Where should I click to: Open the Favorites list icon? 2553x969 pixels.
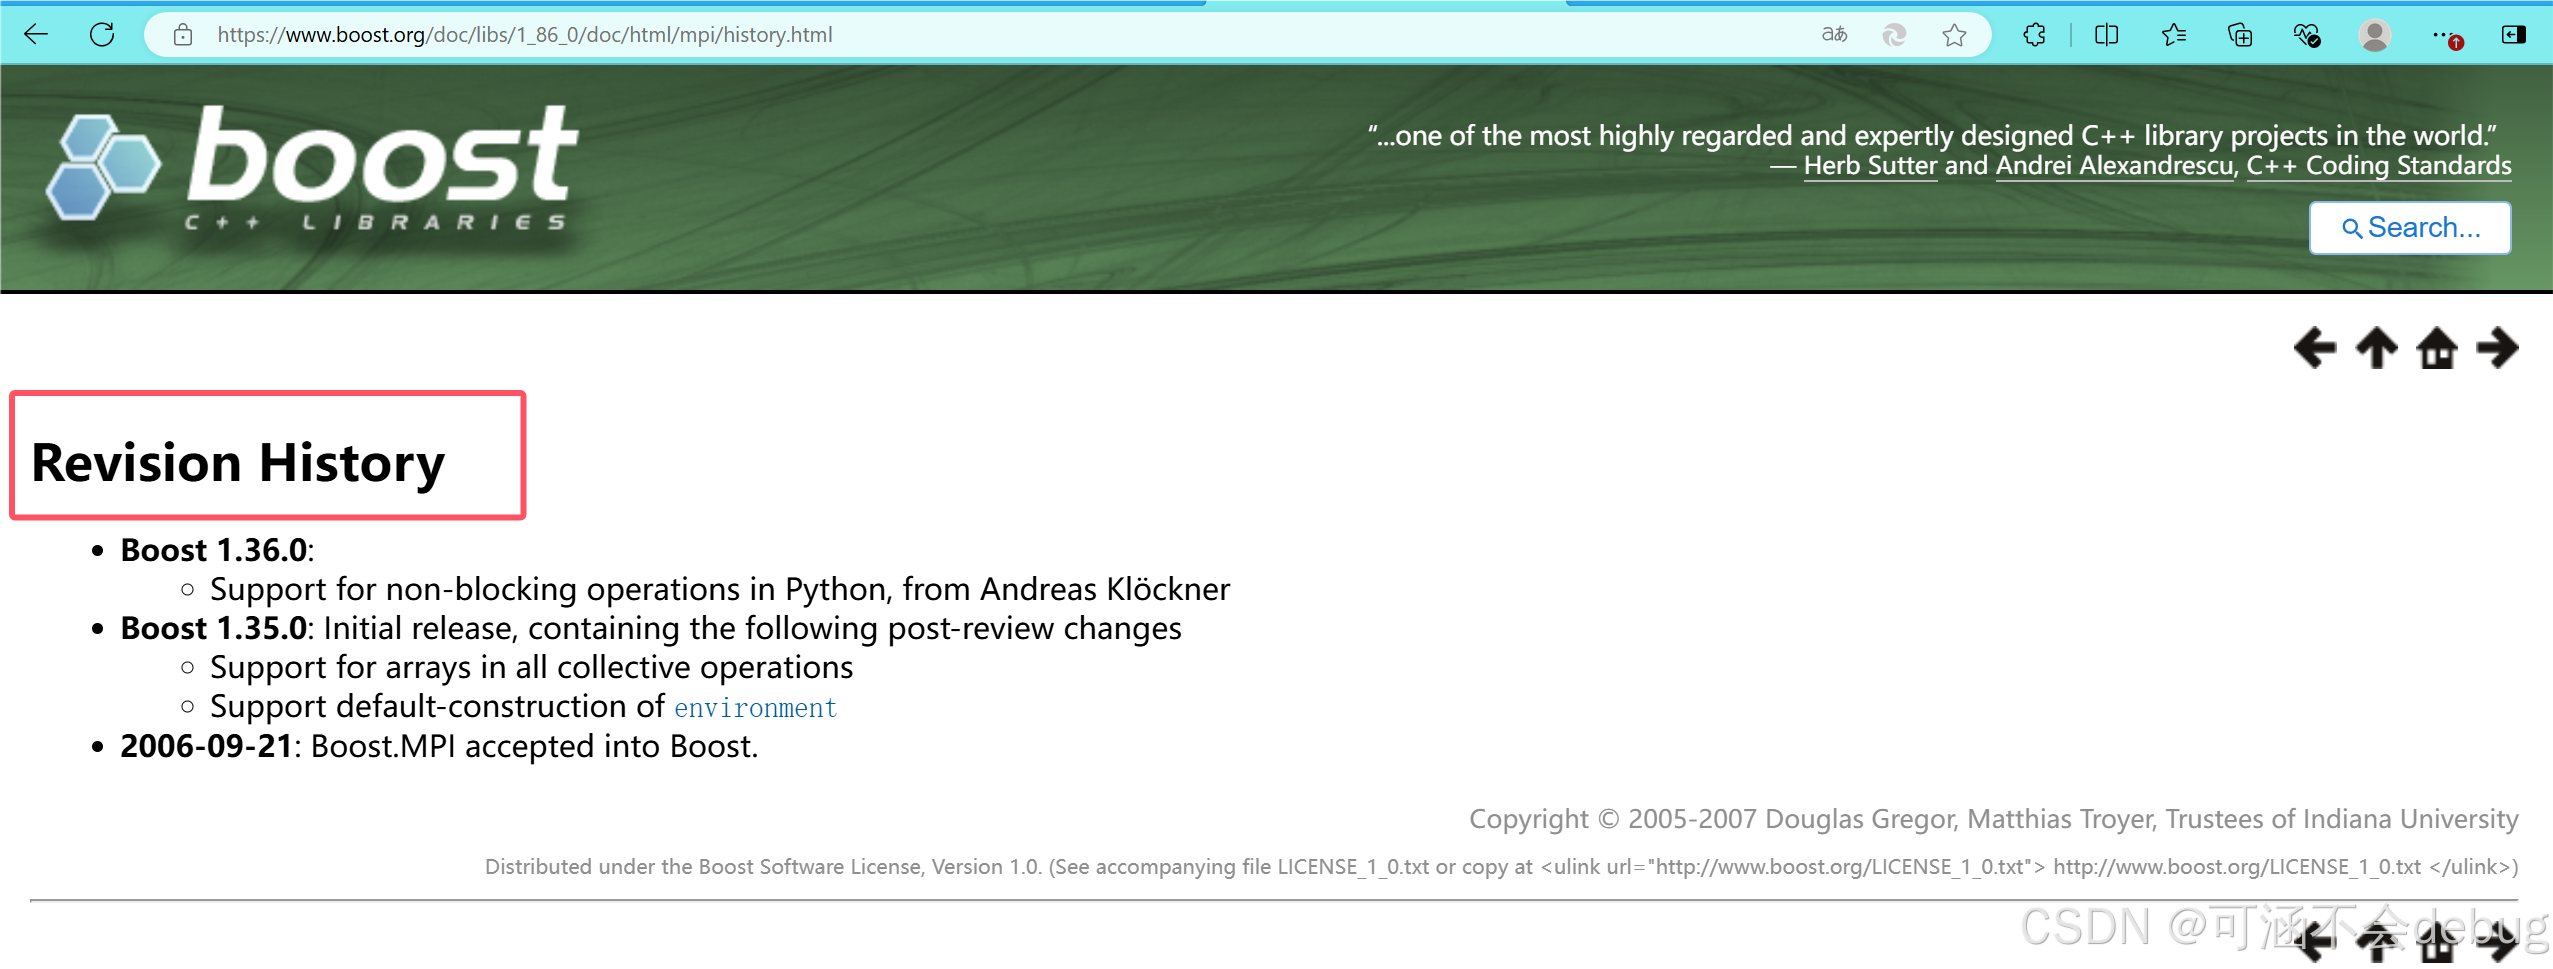(x=2173, y=35)
